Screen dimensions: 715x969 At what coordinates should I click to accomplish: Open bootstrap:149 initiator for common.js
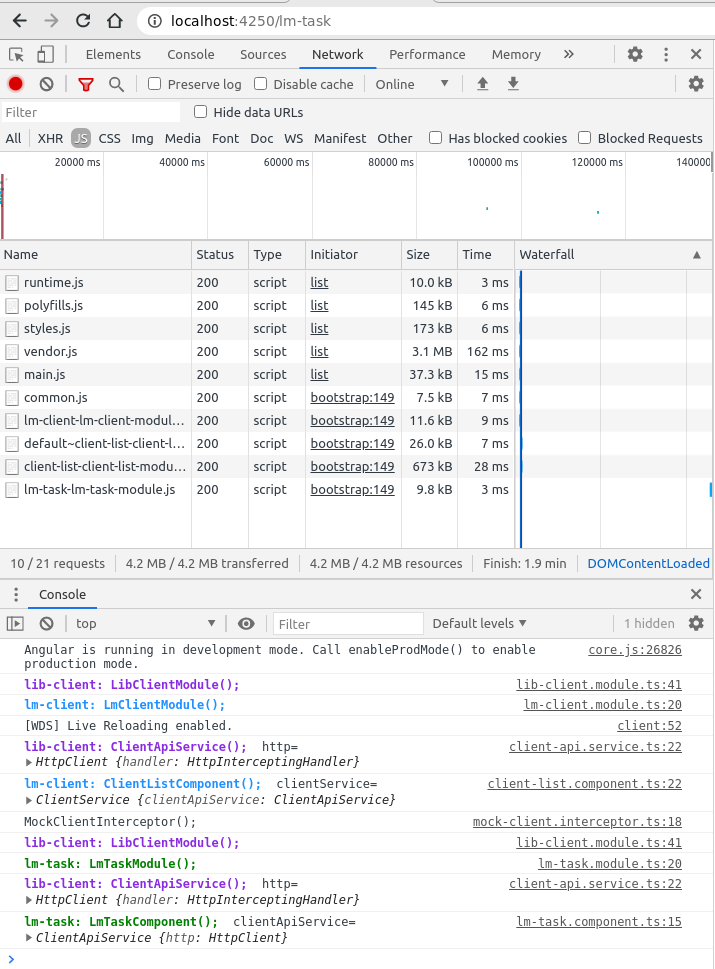(x=352, y=397)
